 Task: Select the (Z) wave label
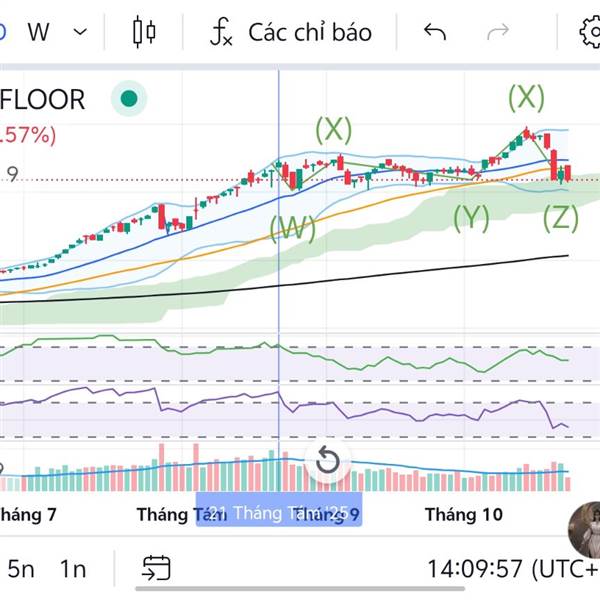pos(560,217)
